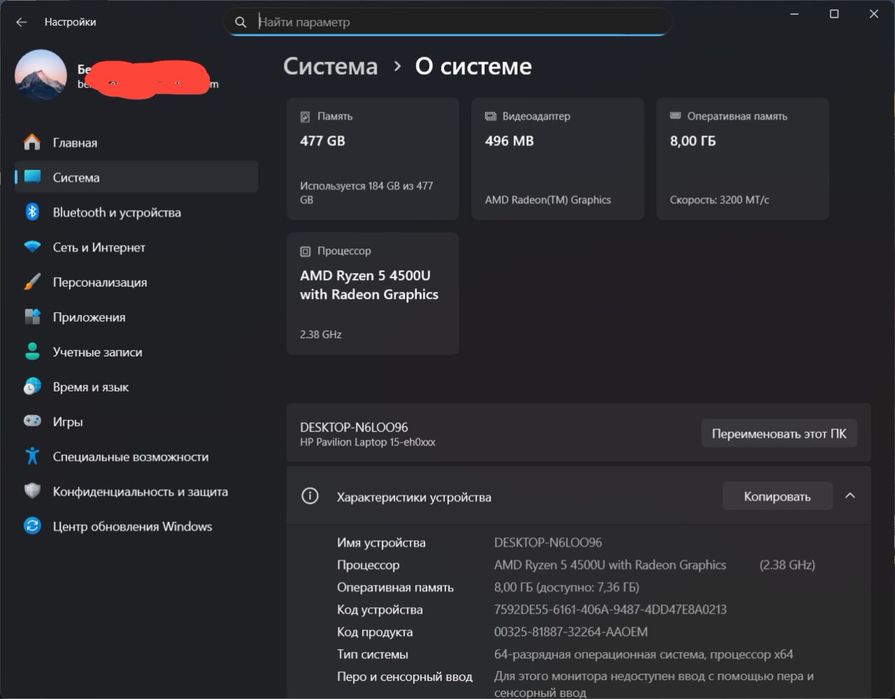
Task: Minimize the Settings window
Action: tap(794, 14)
